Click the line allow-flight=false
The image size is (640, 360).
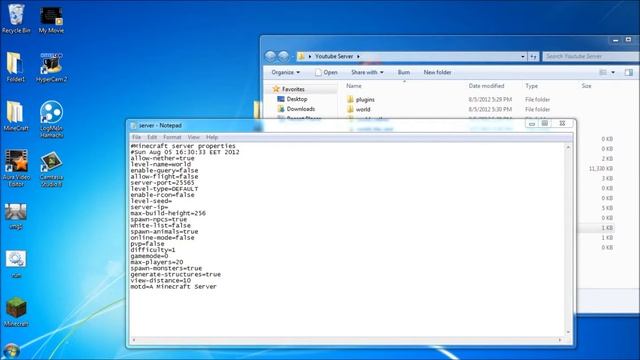(x=164, y=176)
